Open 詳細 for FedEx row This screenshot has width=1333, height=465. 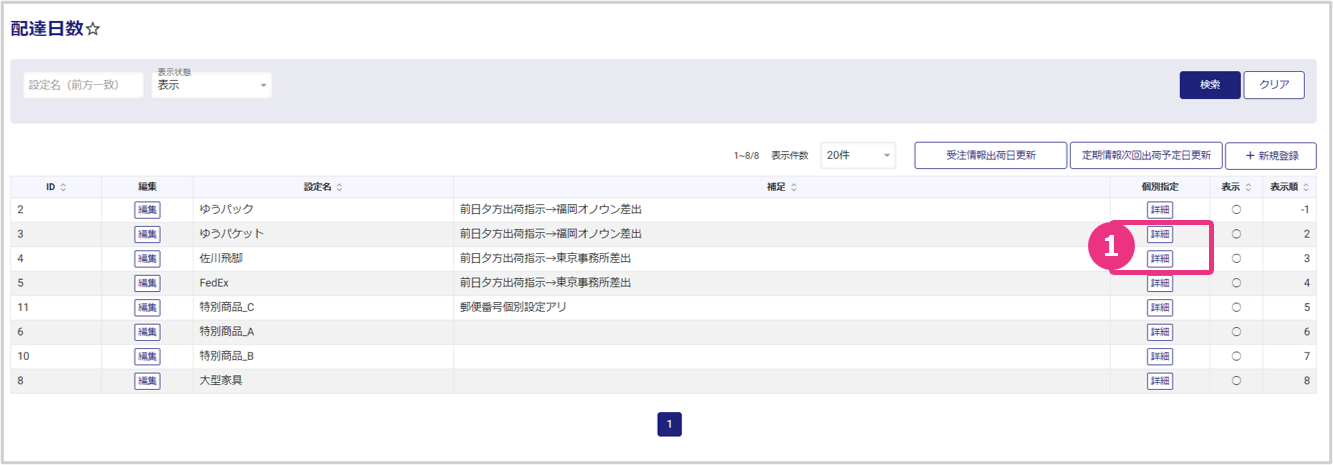[1160, 283]
